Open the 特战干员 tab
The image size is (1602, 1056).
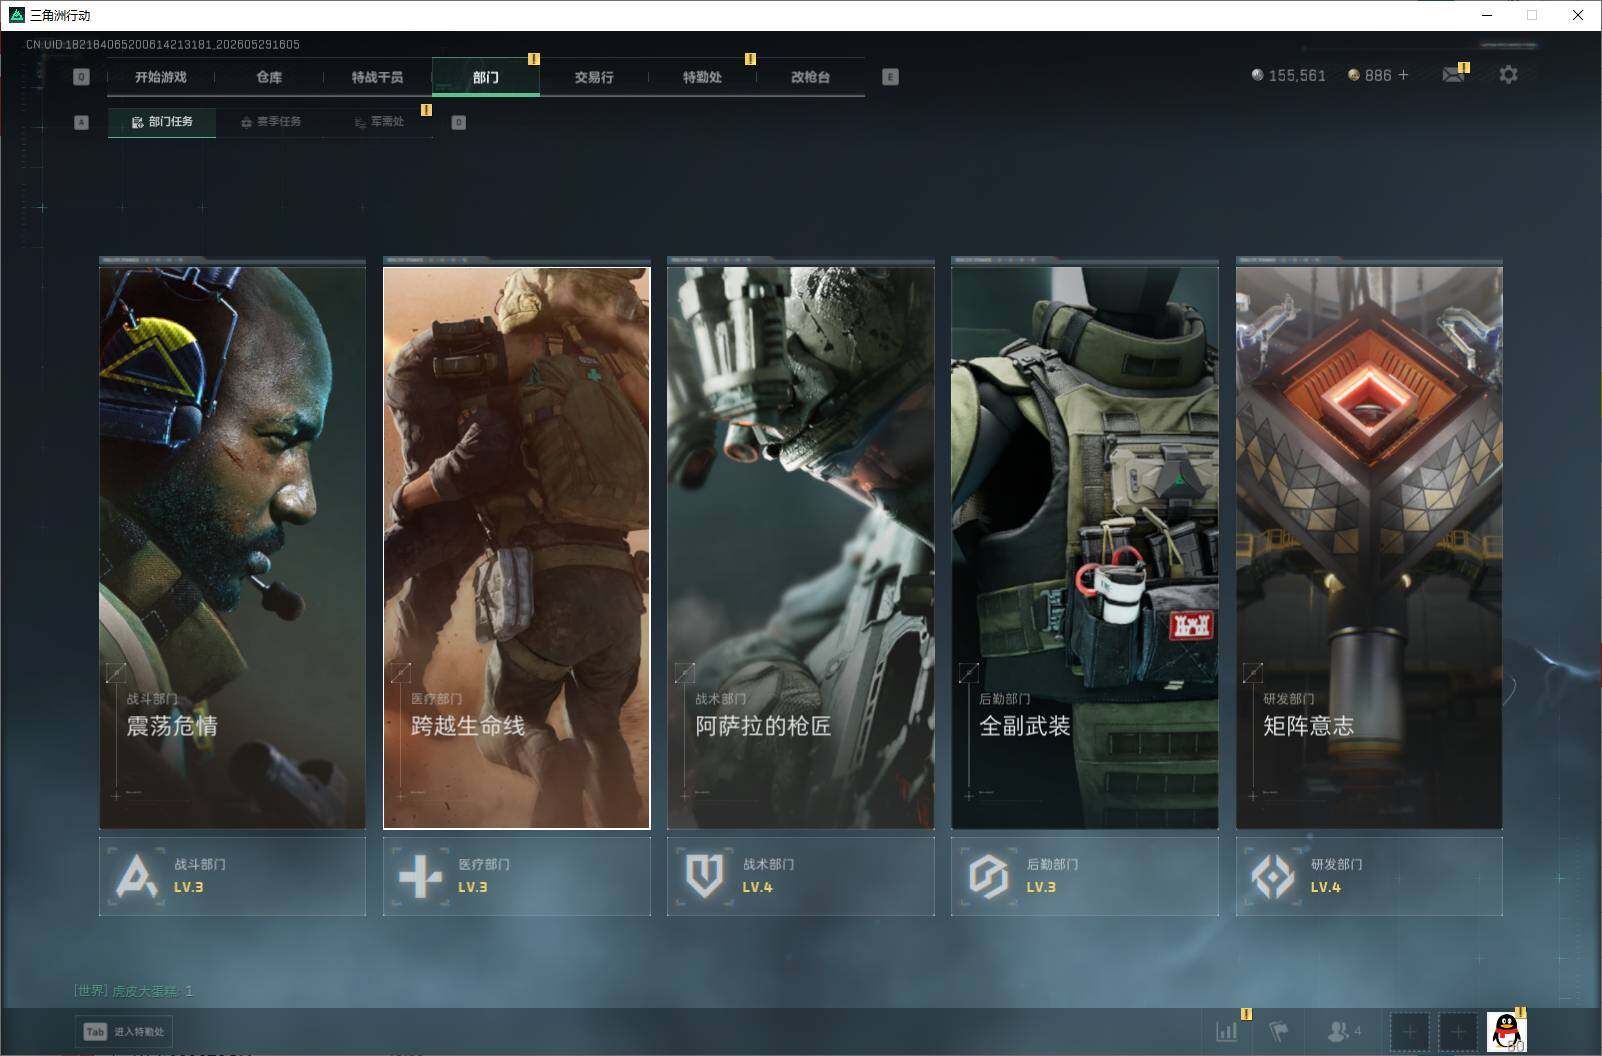(377, 77)
